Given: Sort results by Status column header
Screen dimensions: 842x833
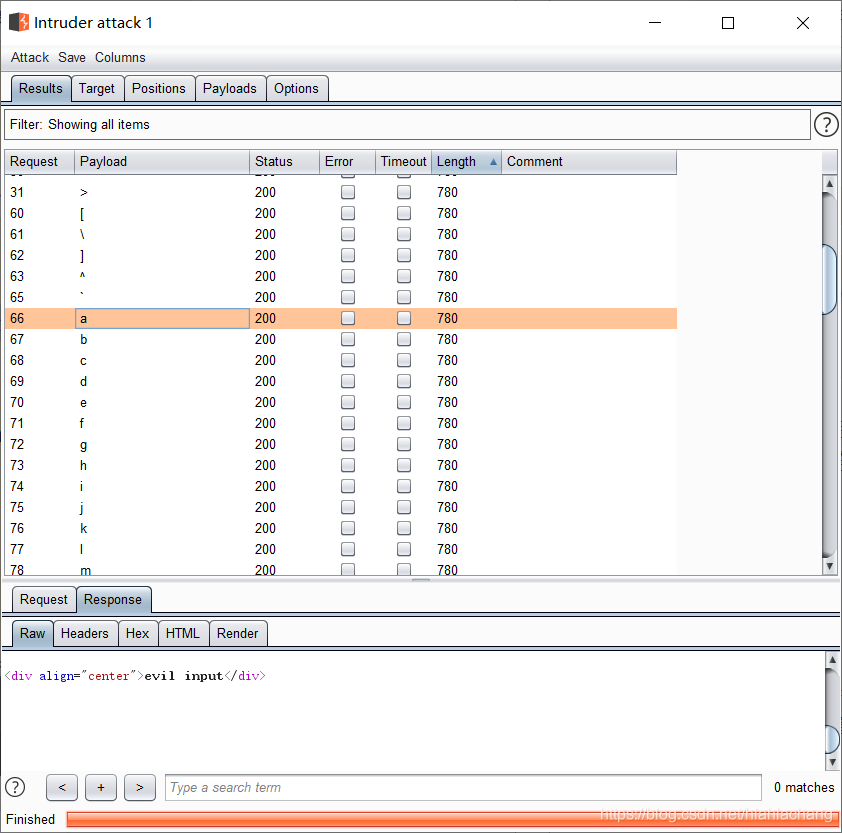Looking at the screenshot, I should (285, 162).
